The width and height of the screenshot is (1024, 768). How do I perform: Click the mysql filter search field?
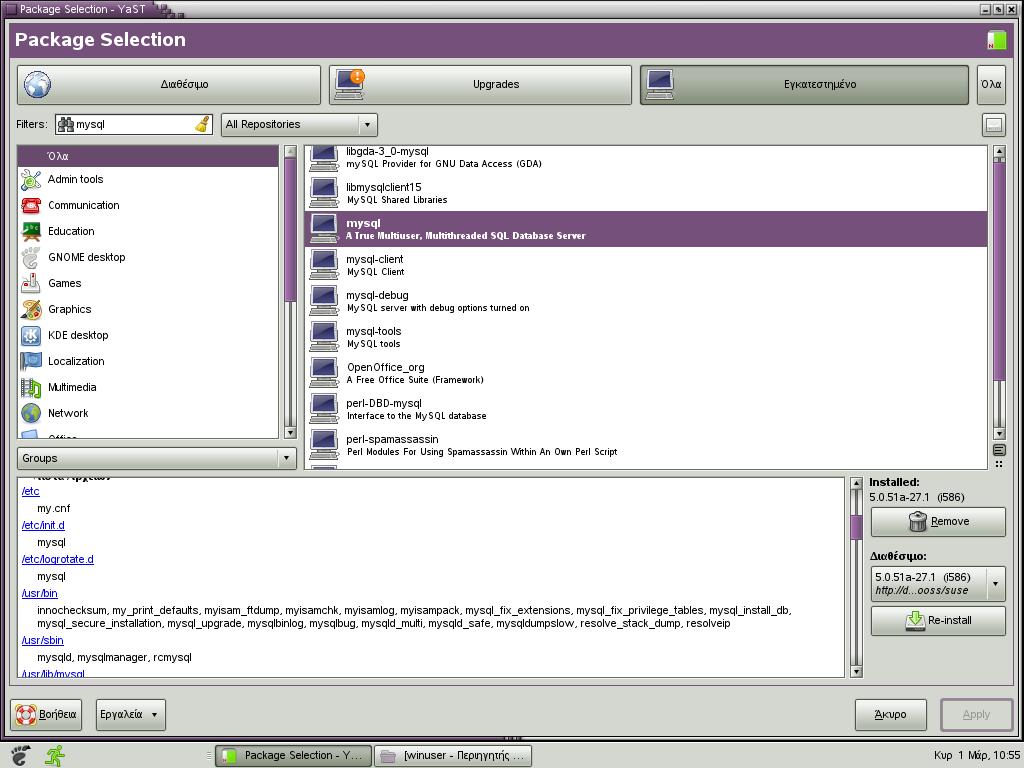[134, 124]
